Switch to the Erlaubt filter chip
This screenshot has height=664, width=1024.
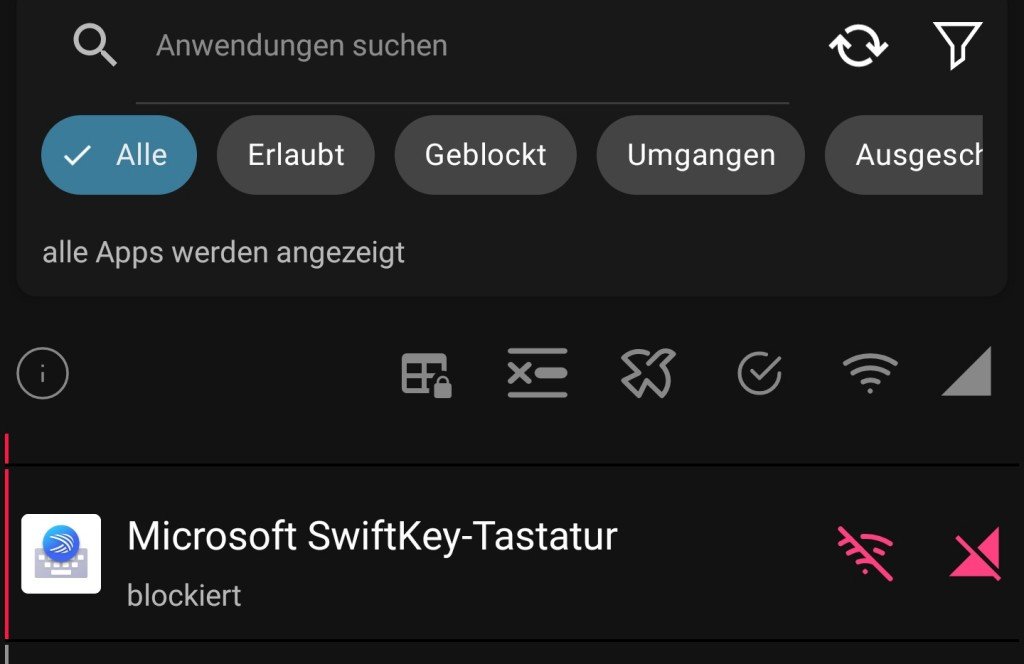coord(296,155)
